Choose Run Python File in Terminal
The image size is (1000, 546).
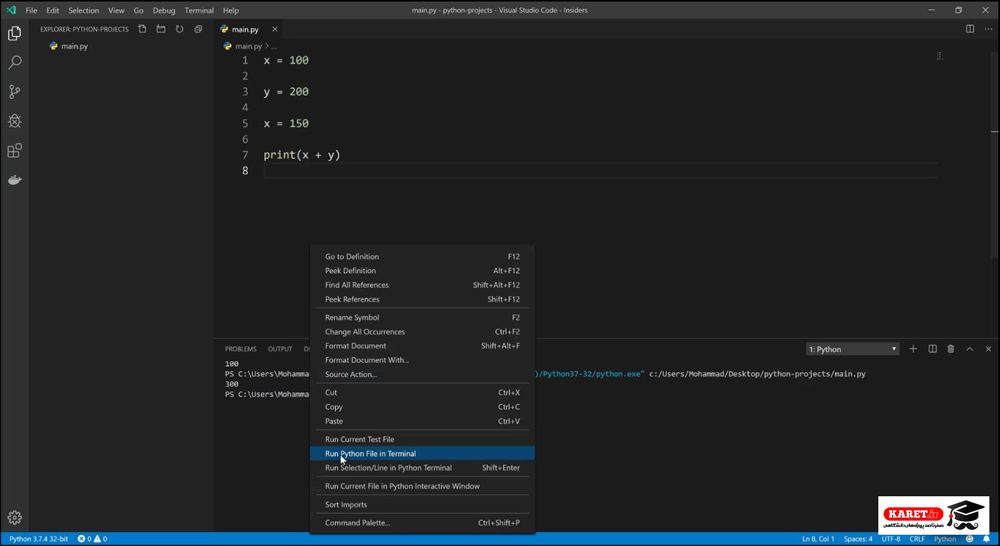tap(422, 454)
